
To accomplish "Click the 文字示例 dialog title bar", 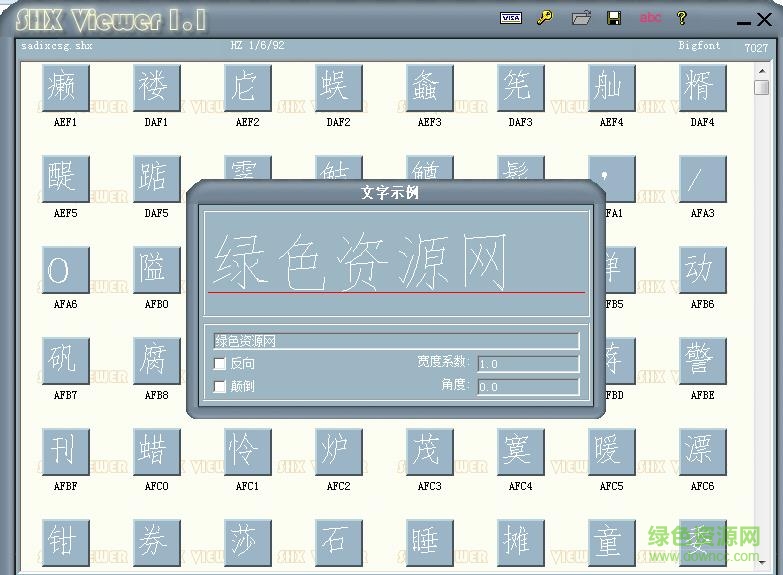I will pyautogui.click(x=390, y=193).
